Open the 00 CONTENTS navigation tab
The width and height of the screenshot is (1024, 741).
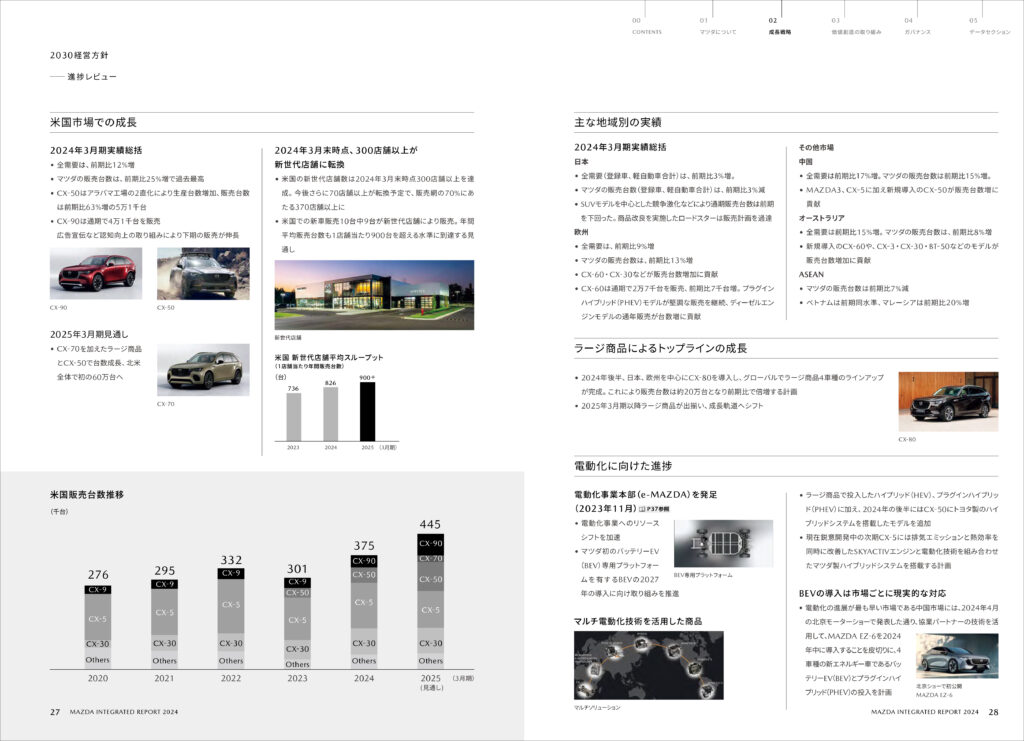pyautogui.click(x=646, y=26)
